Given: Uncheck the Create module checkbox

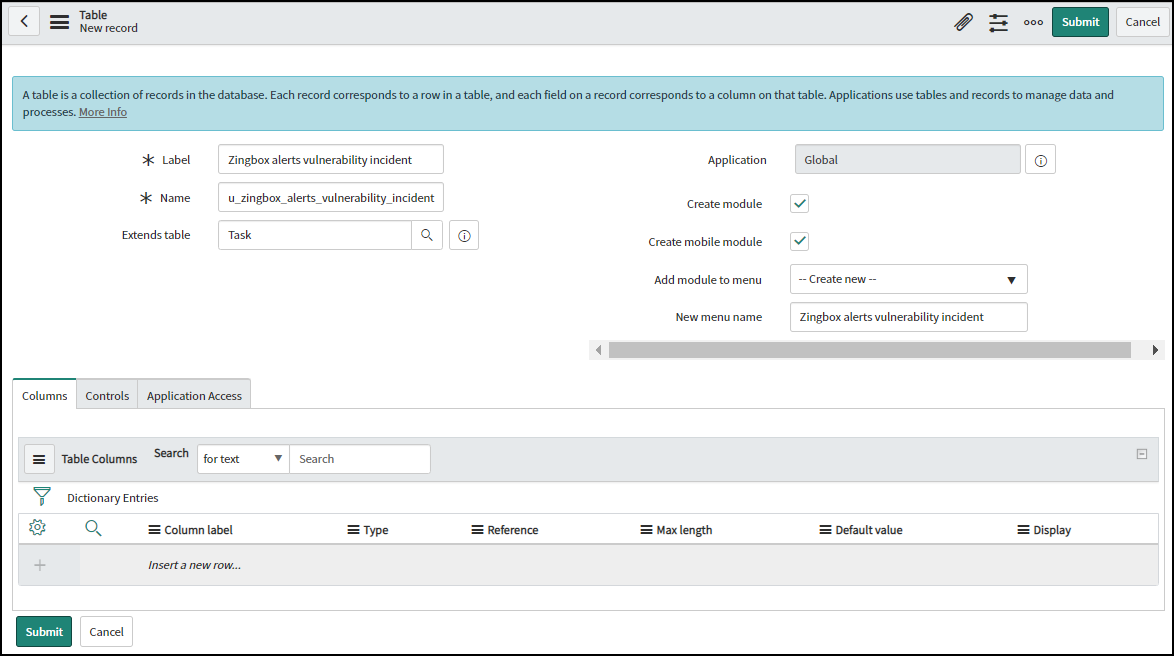Looking at the screenshot, I should click(800, 204).
